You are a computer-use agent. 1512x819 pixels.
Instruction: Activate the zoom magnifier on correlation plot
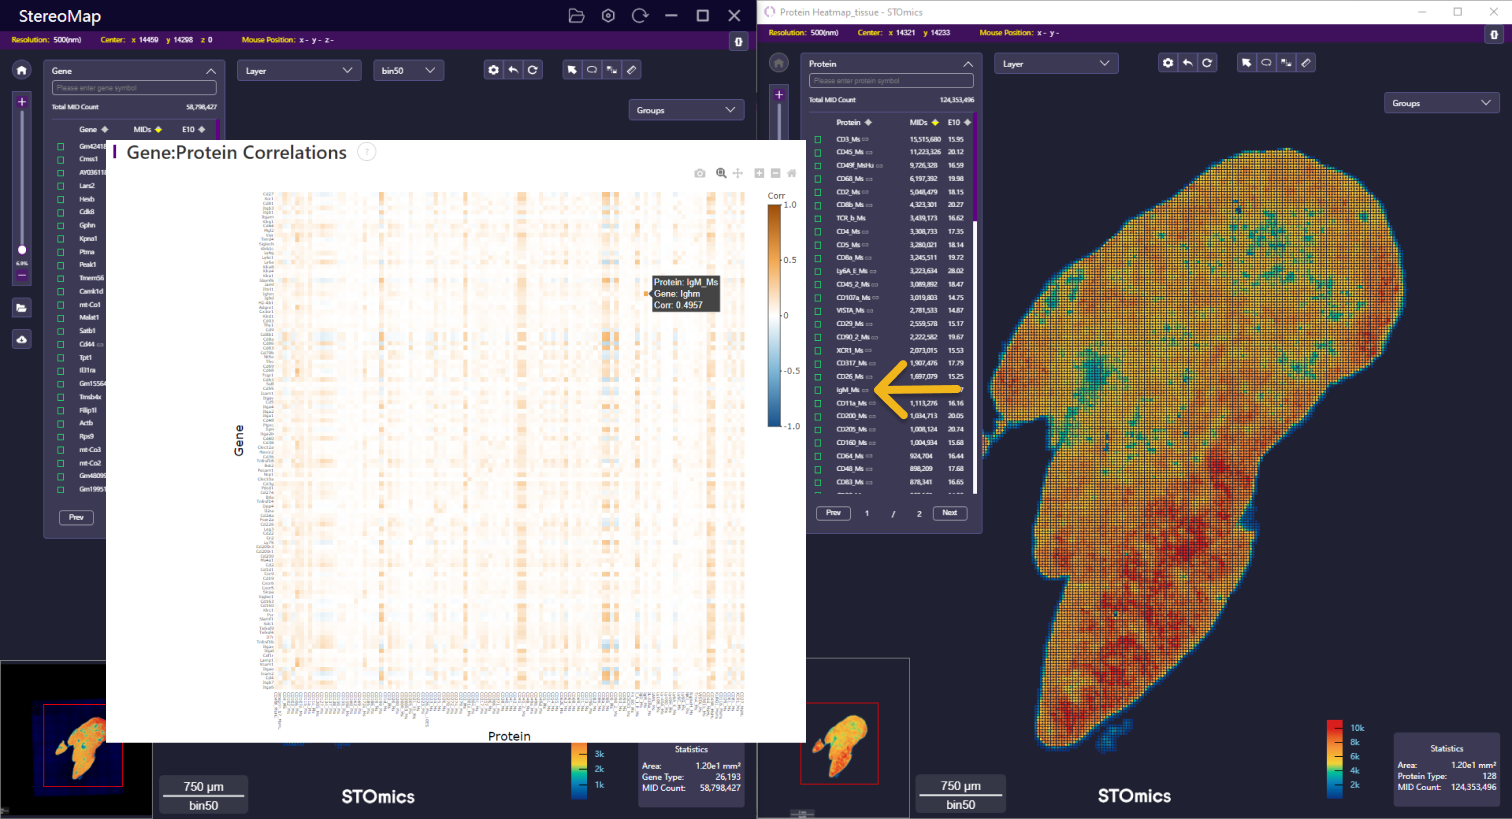(721, 173)
